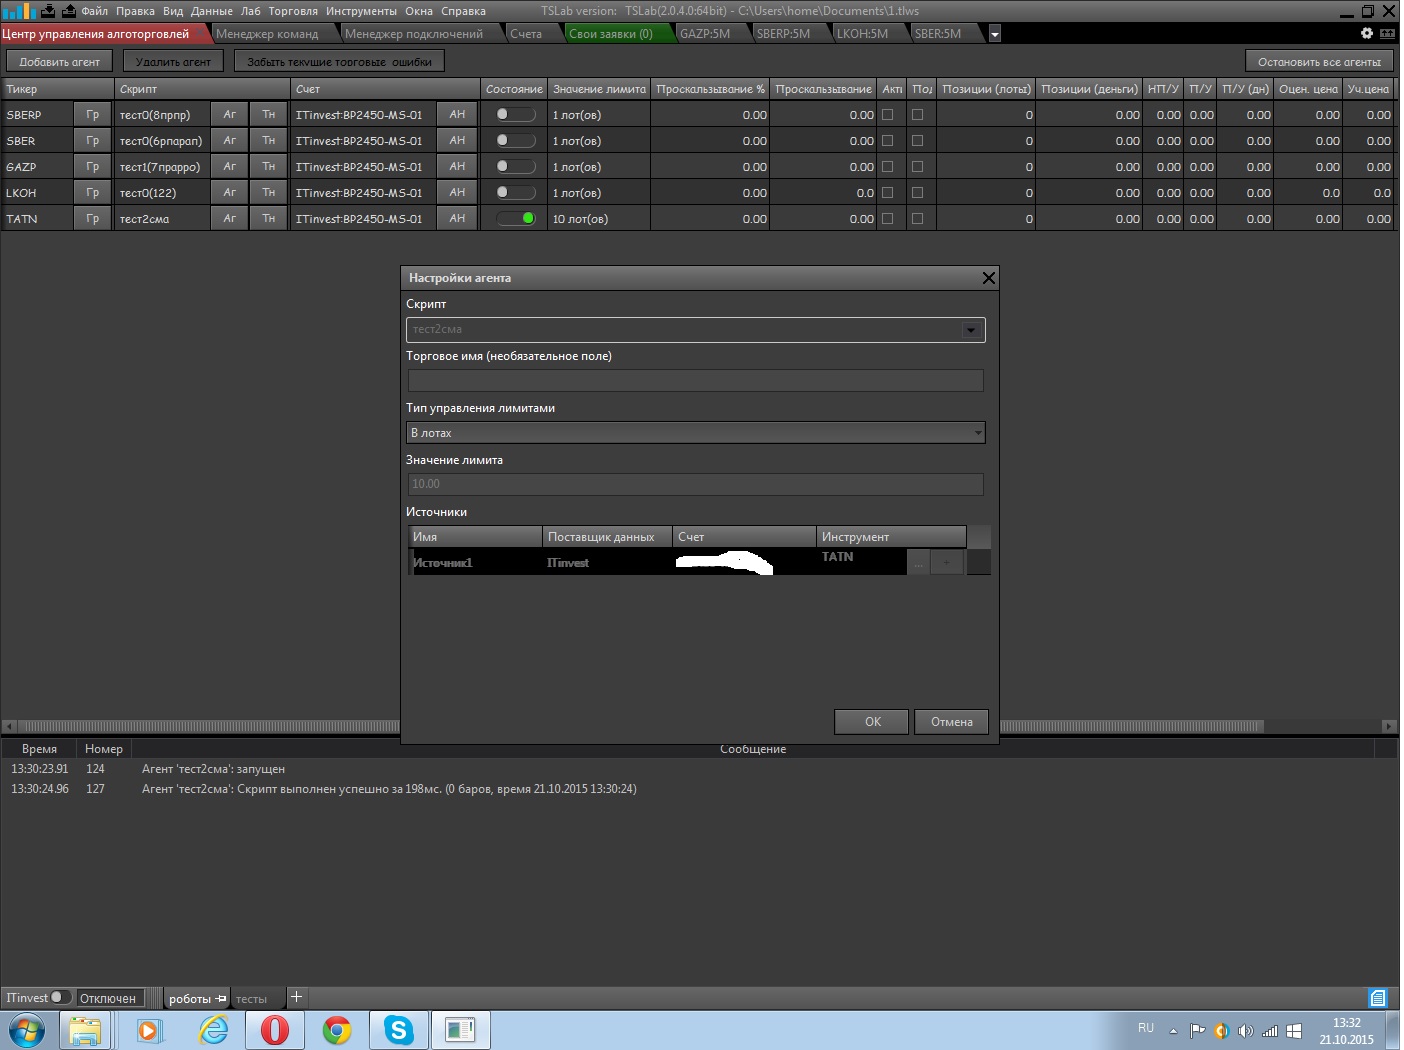The width and height of the screenshot is (1404, 1050).
Task: Click the horizontal scrollbar right arrow
Action: pos(1389,726)
